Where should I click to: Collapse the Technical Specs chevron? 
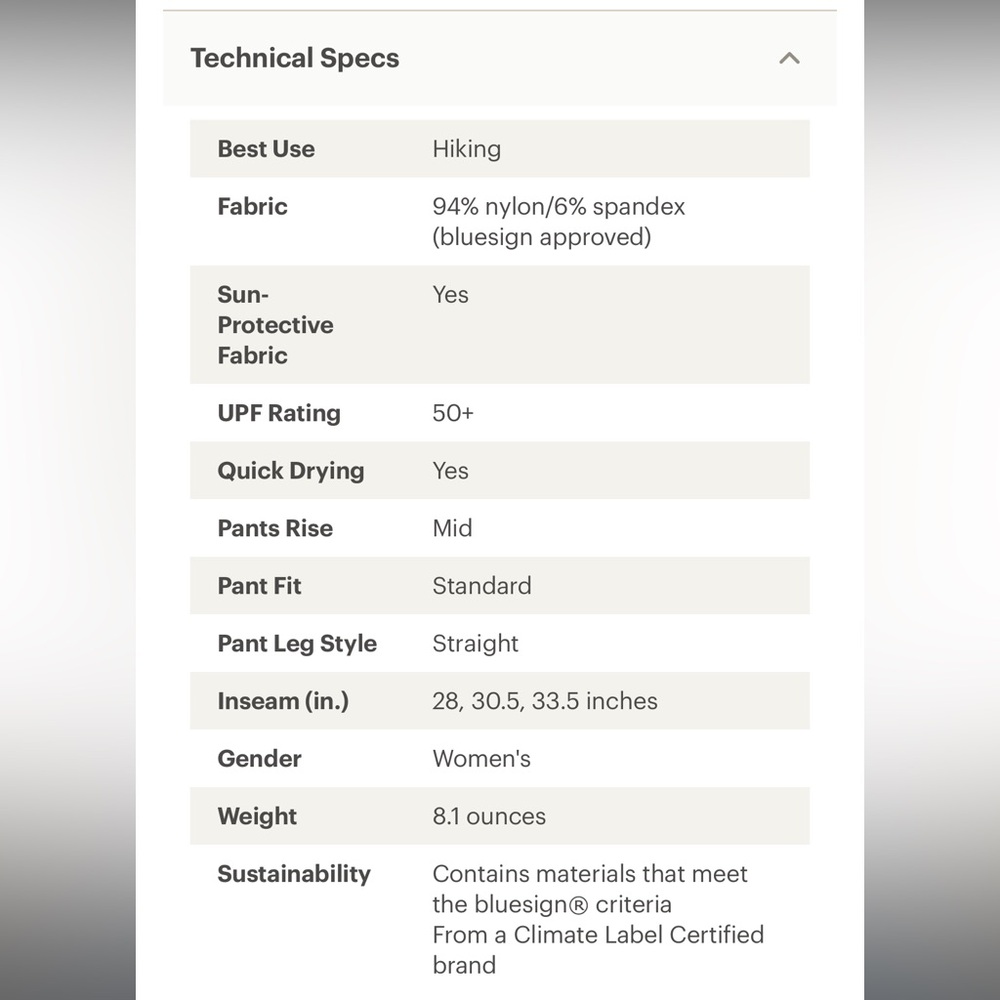(789, 59)
